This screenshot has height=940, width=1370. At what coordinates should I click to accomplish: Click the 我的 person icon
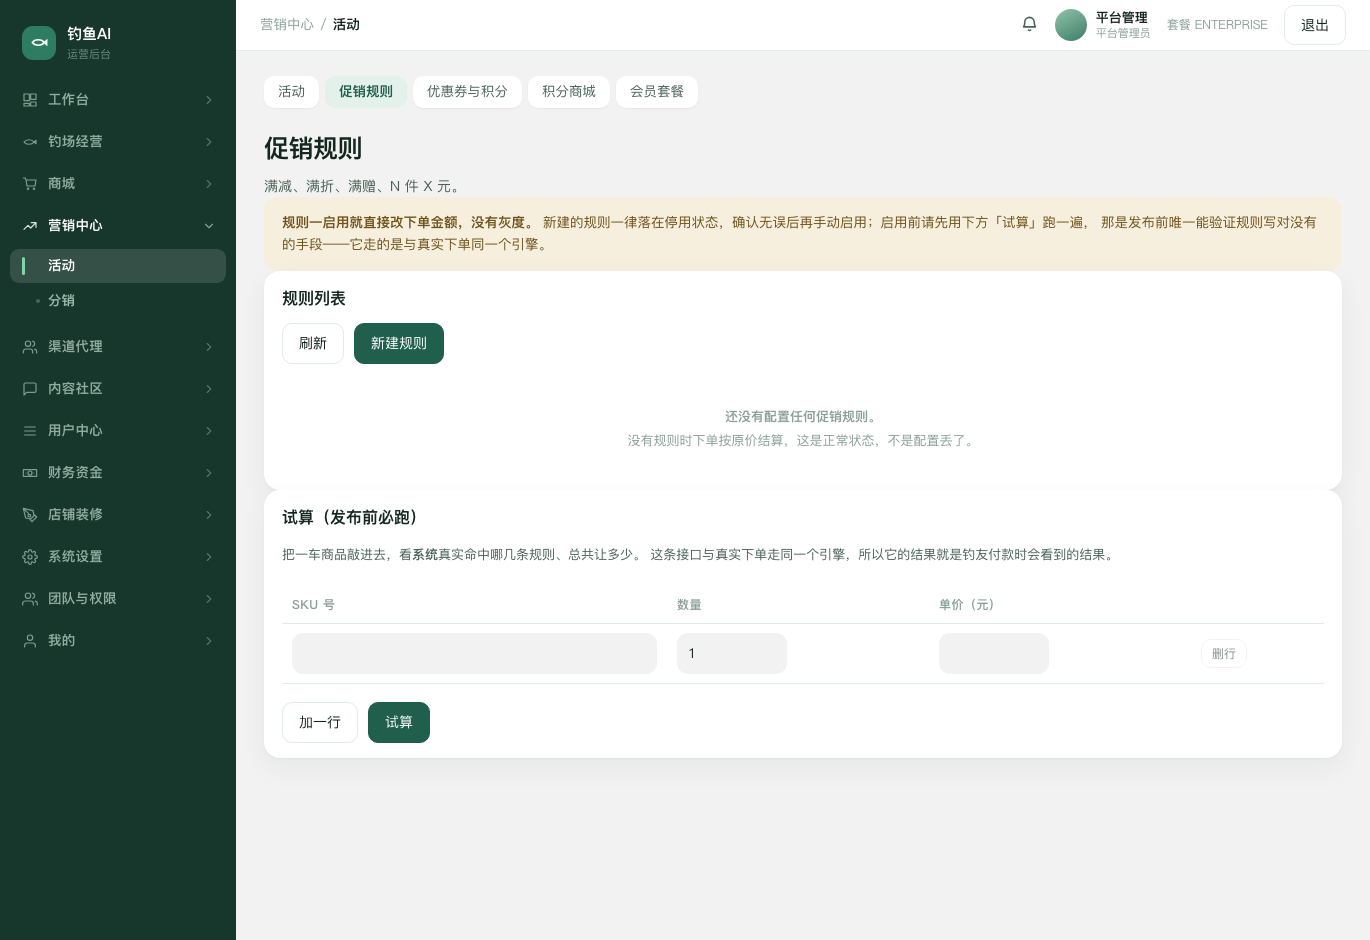[x=30, y=641]
